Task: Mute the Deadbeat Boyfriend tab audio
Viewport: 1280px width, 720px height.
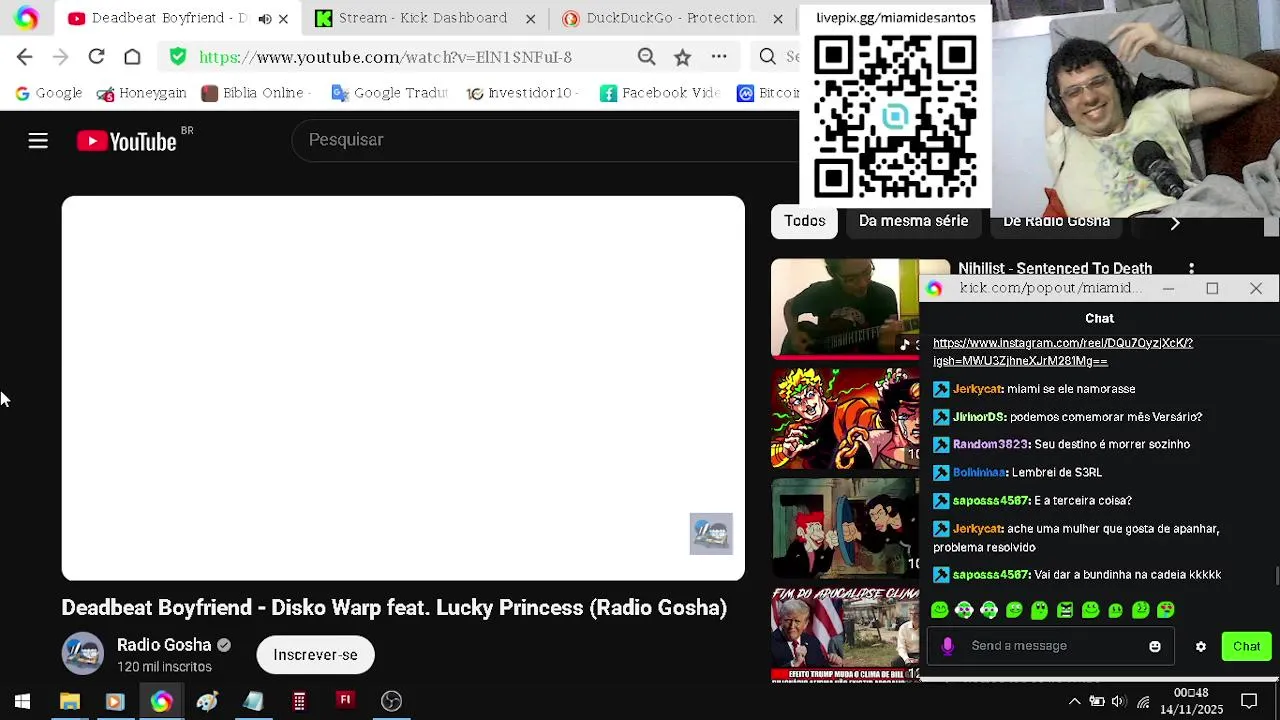Action: tap(264, 19)
